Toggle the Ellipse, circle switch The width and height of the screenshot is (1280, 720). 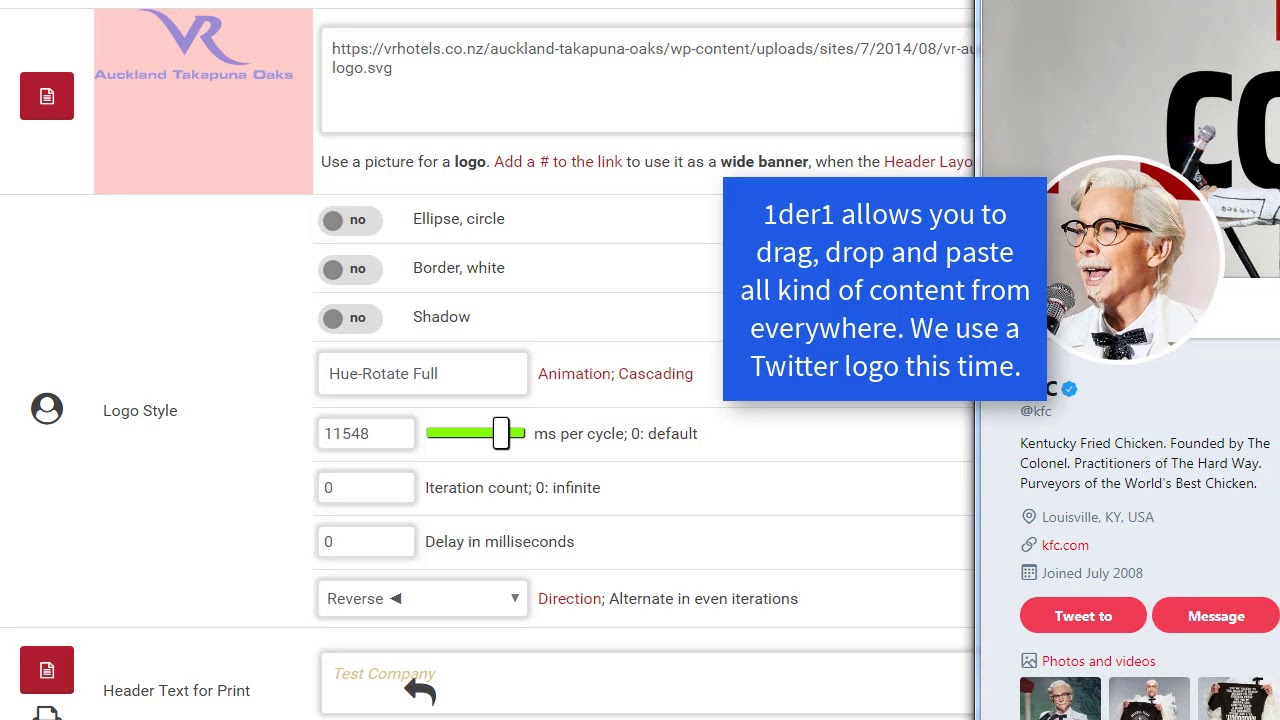coord(350,220)
